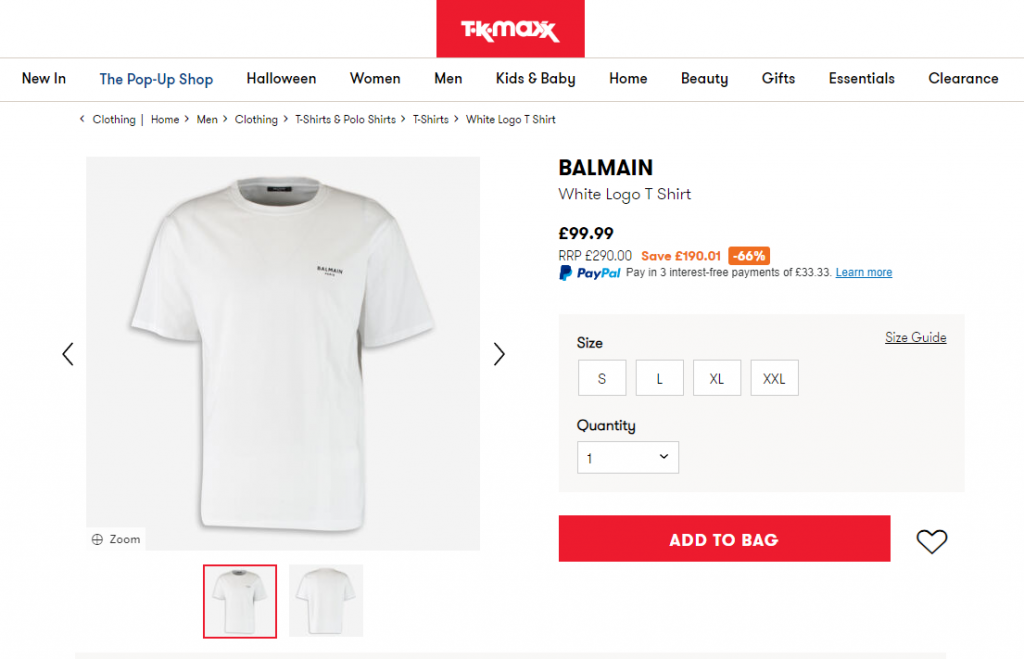
Task: Click the back chevron before Clothing breadcrumb
Action: (x=82, y=119)
